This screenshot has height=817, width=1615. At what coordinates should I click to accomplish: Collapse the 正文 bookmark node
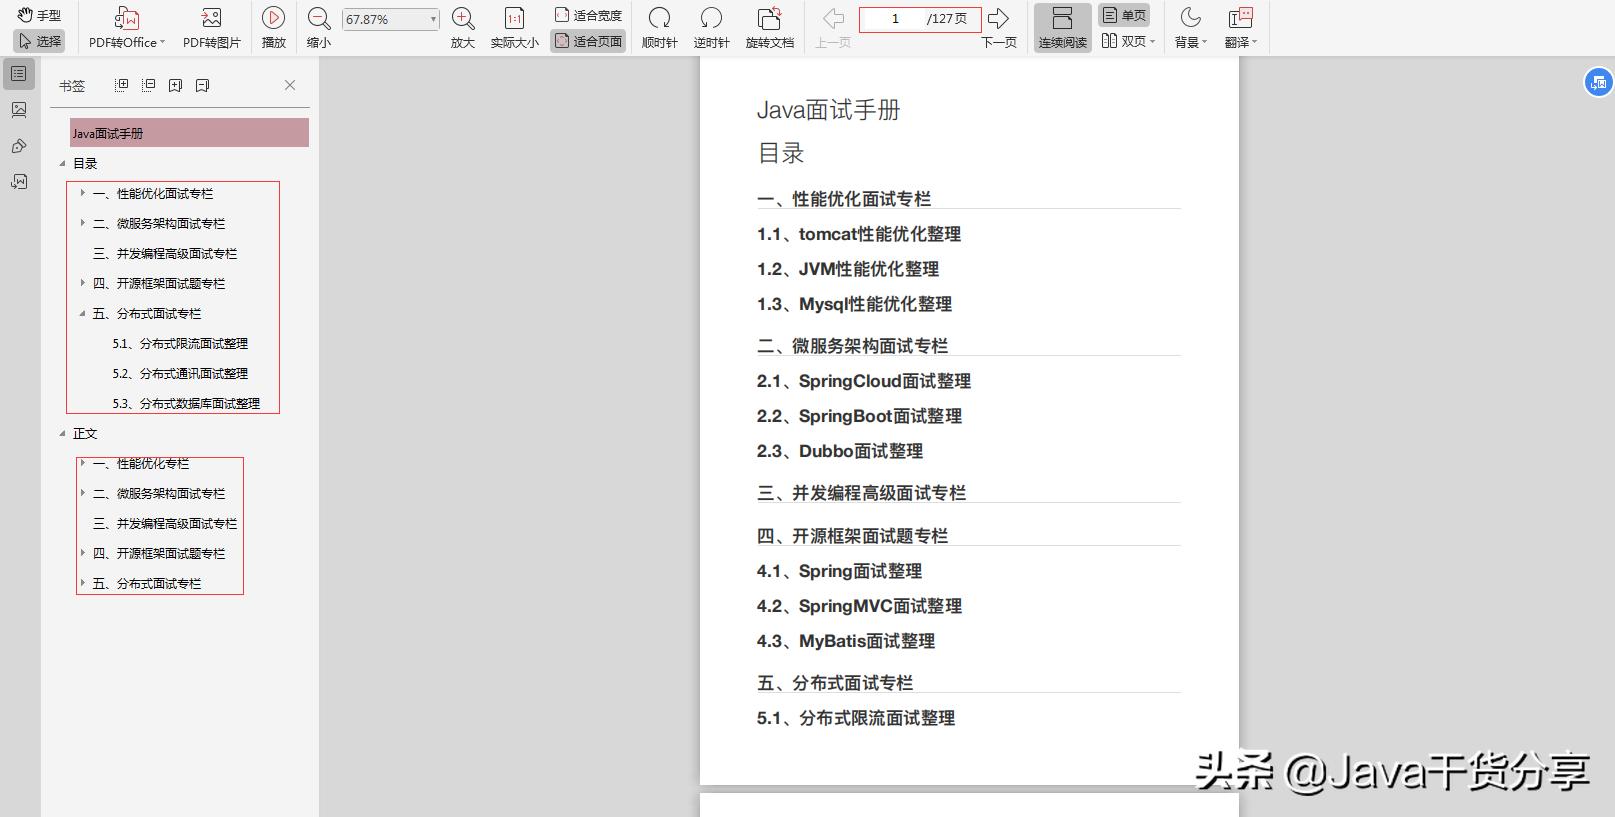(62, 433)
